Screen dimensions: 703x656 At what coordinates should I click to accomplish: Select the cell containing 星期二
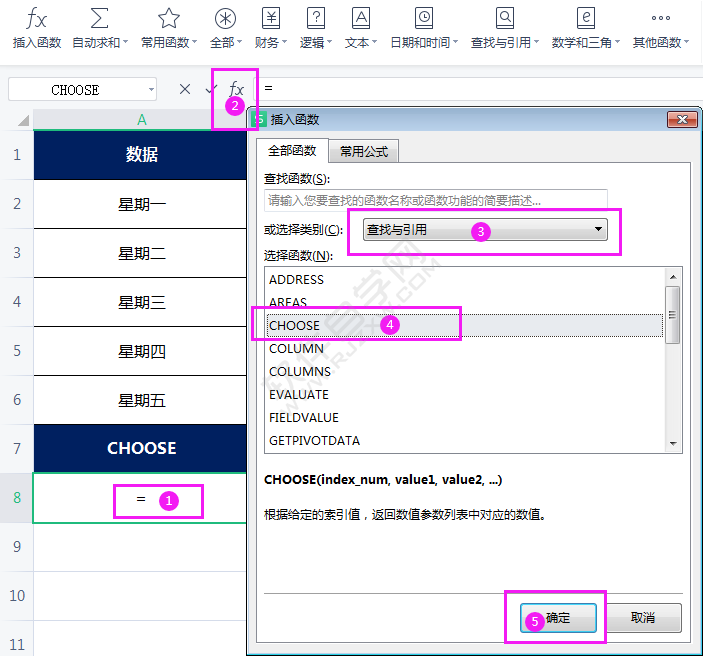[140, 253]
